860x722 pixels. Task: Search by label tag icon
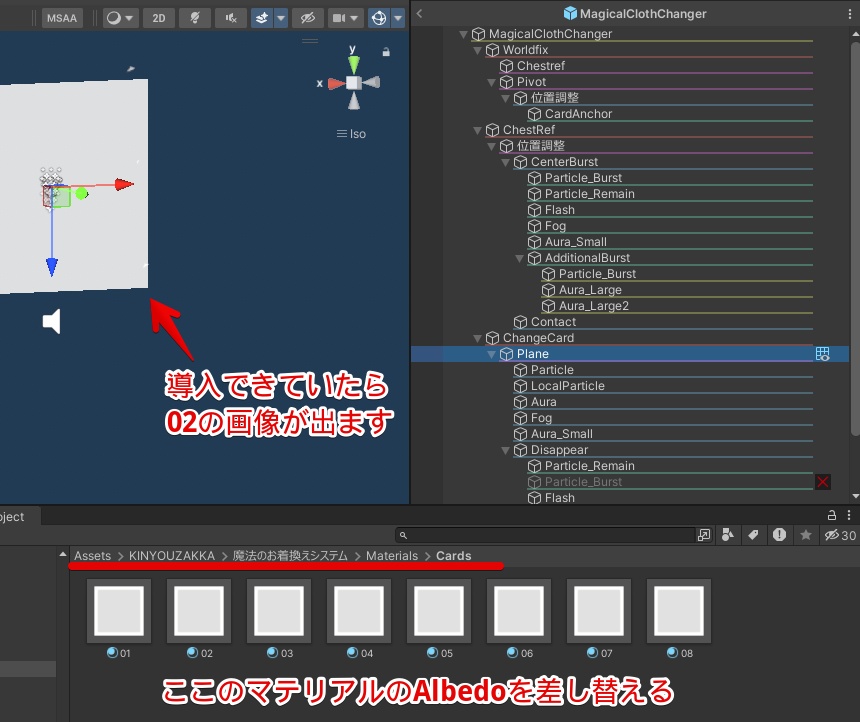[x=754, y=535]
